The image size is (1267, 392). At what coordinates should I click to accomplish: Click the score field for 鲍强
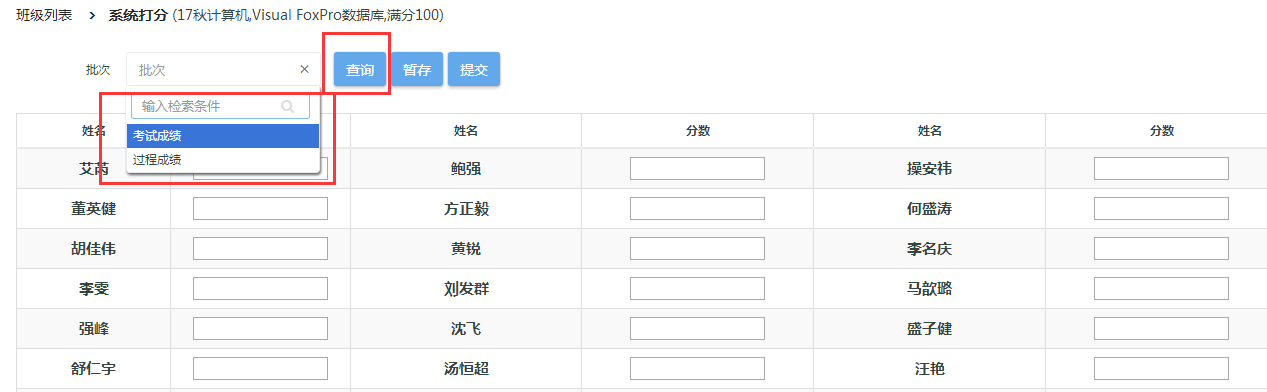pos(697,169)
